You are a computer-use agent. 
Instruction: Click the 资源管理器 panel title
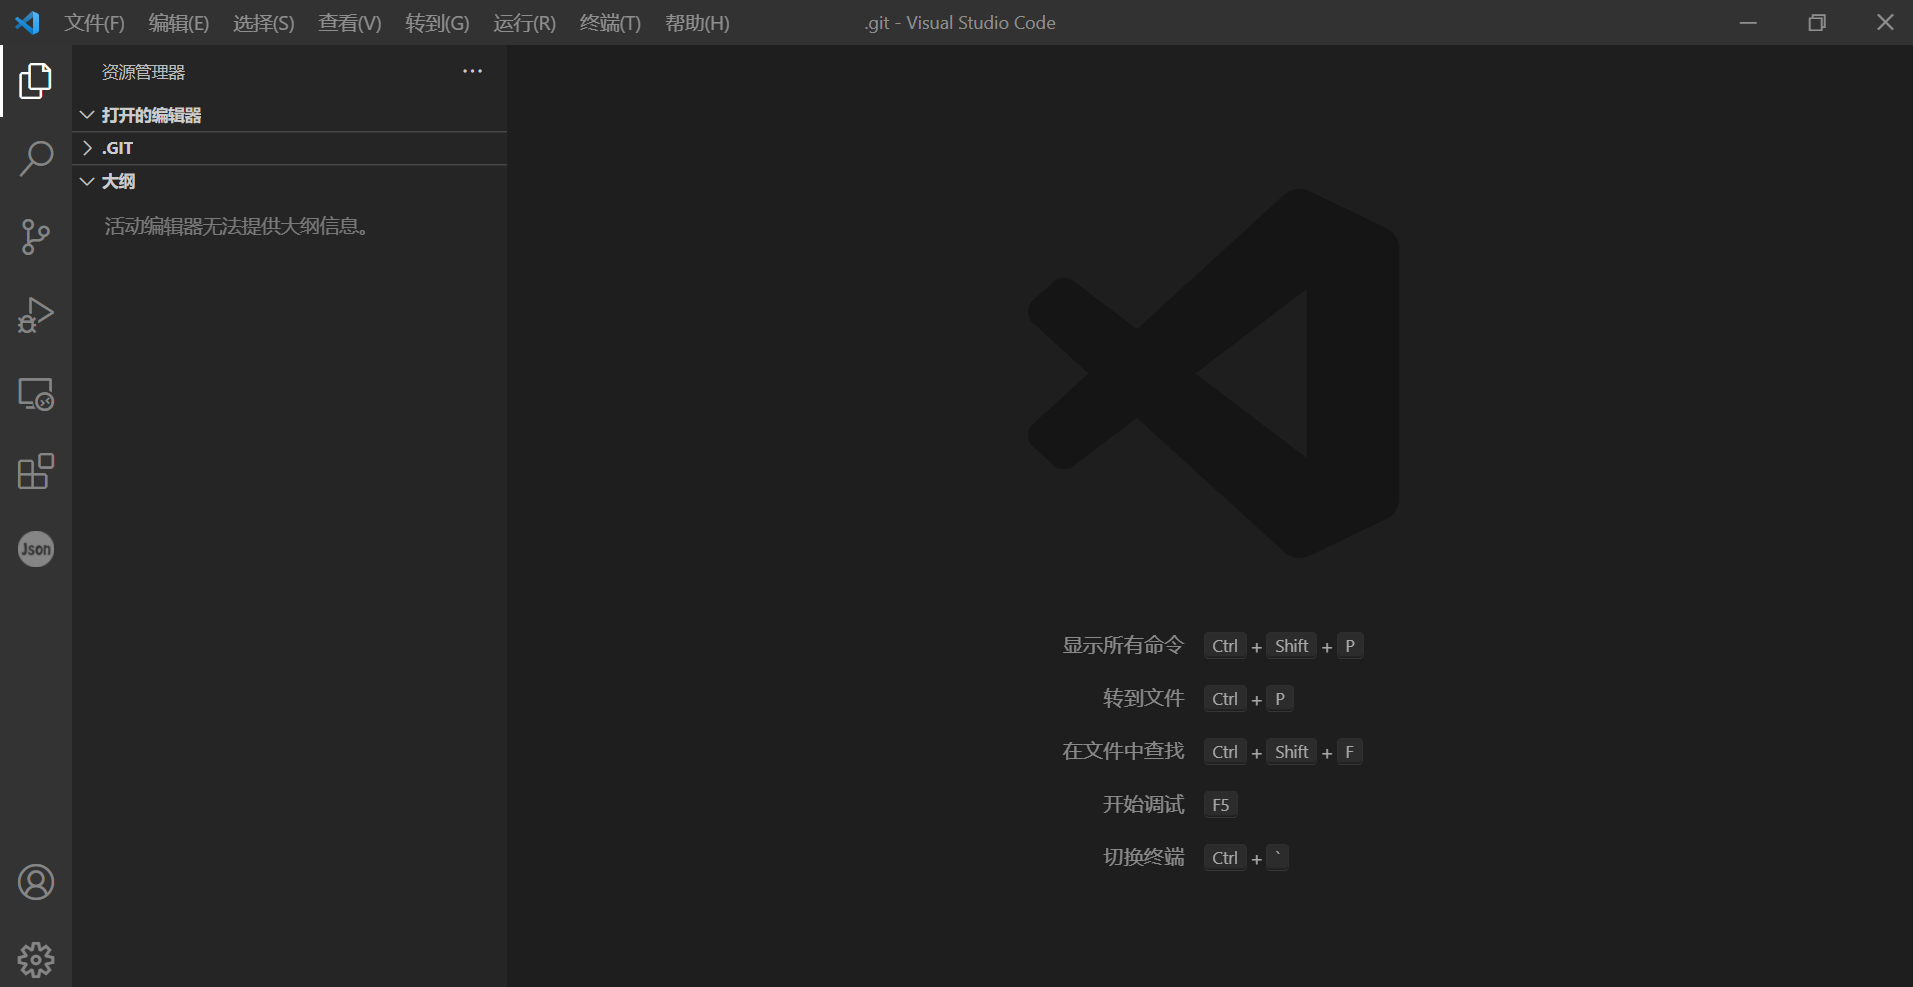pyautogui.click(x=143, y=72)
